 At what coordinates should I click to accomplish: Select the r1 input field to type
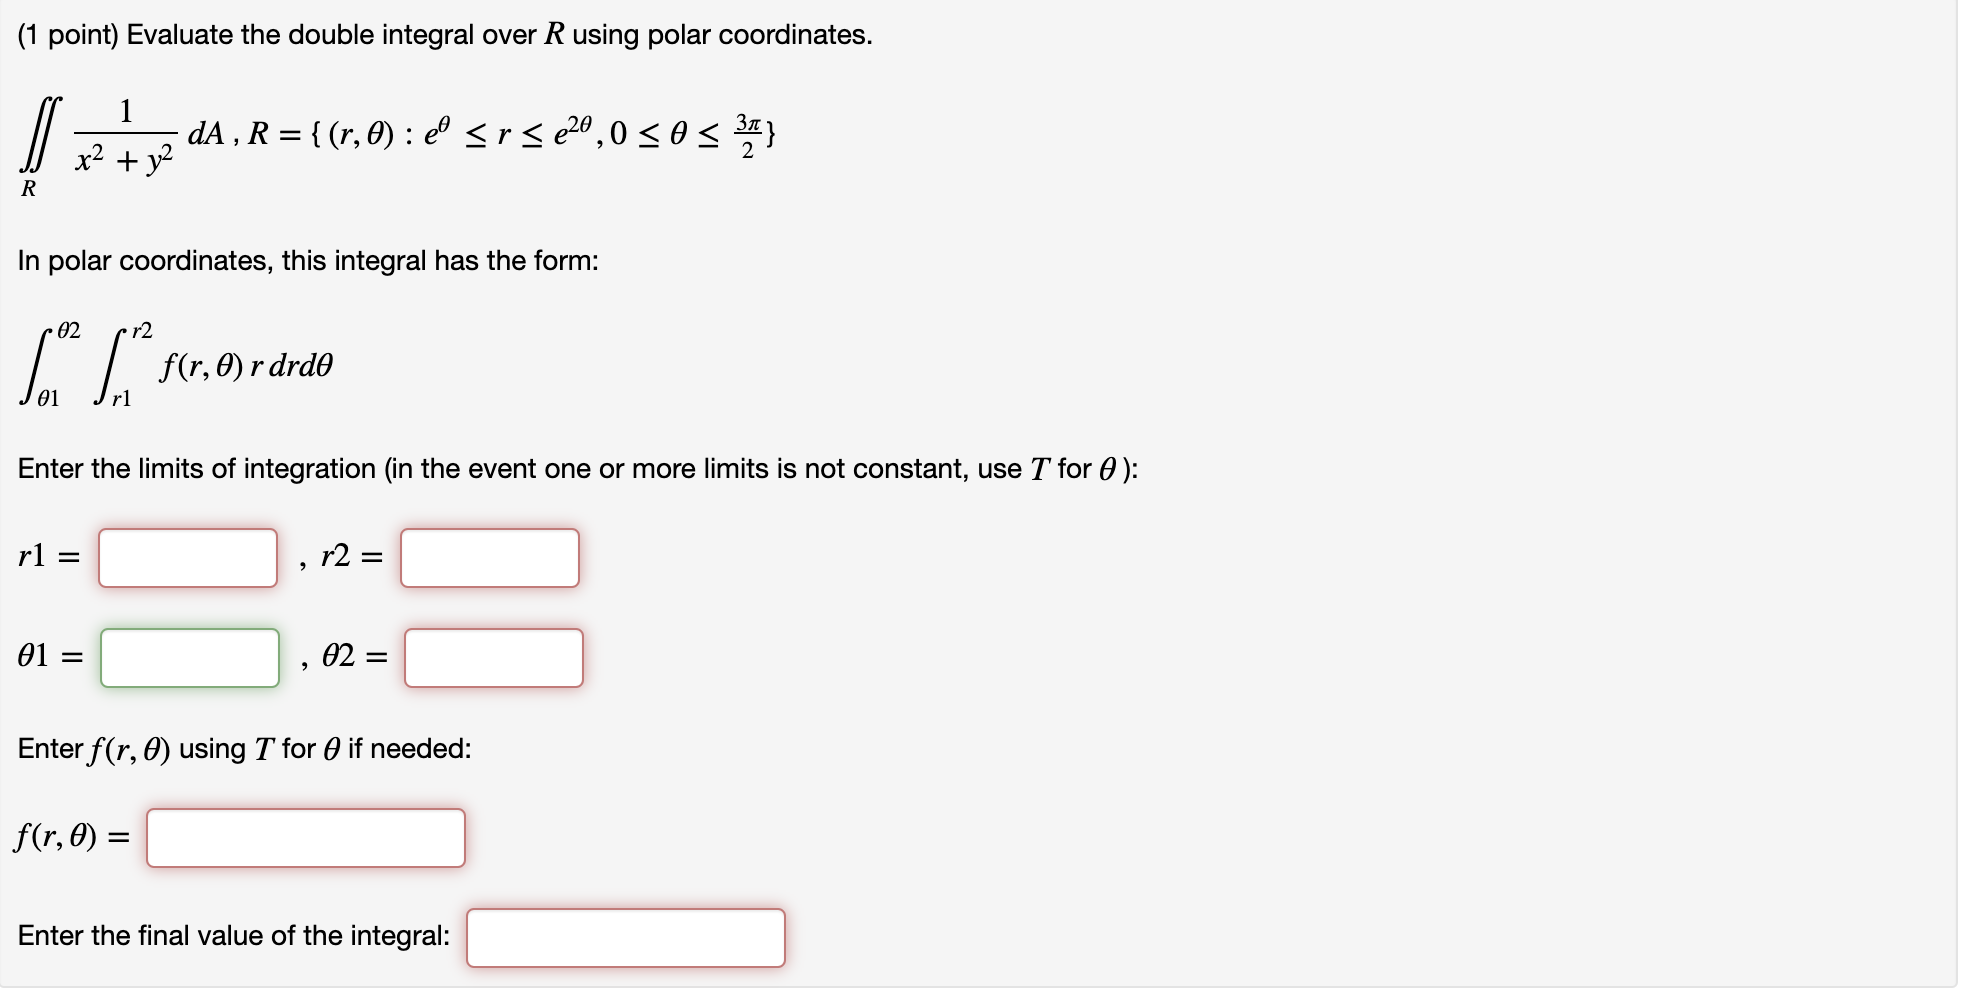(188, 558)
